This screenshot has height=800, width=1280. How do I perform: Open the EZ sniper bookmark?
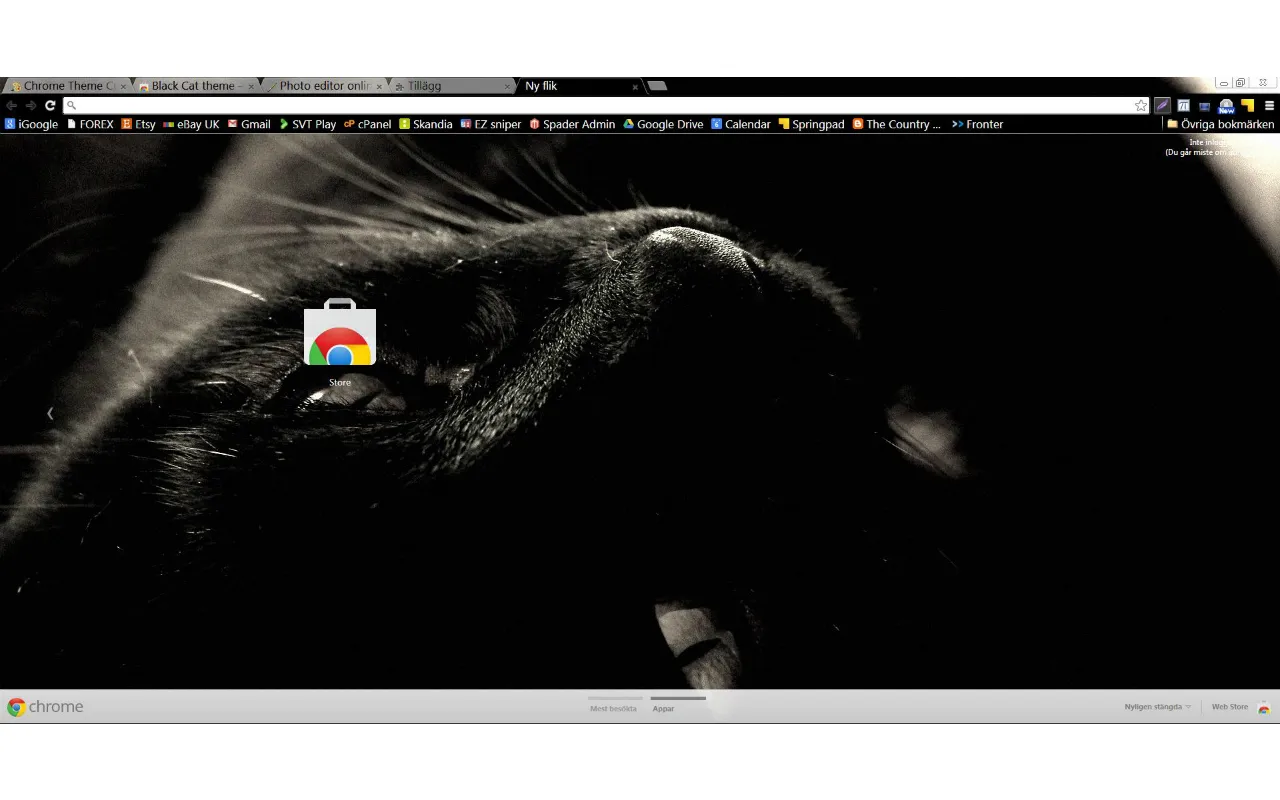[491, 124]
